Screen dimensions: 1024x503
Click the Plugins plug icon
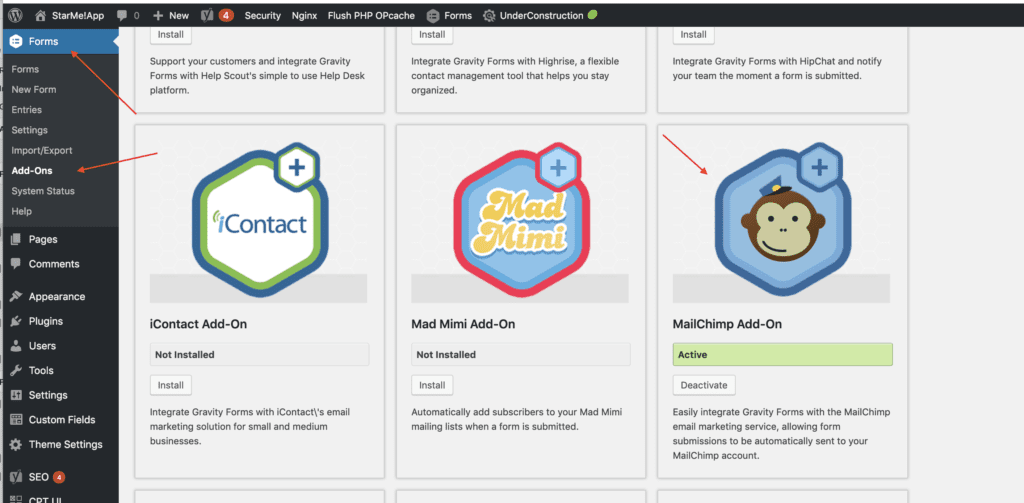tap(16, 321)
